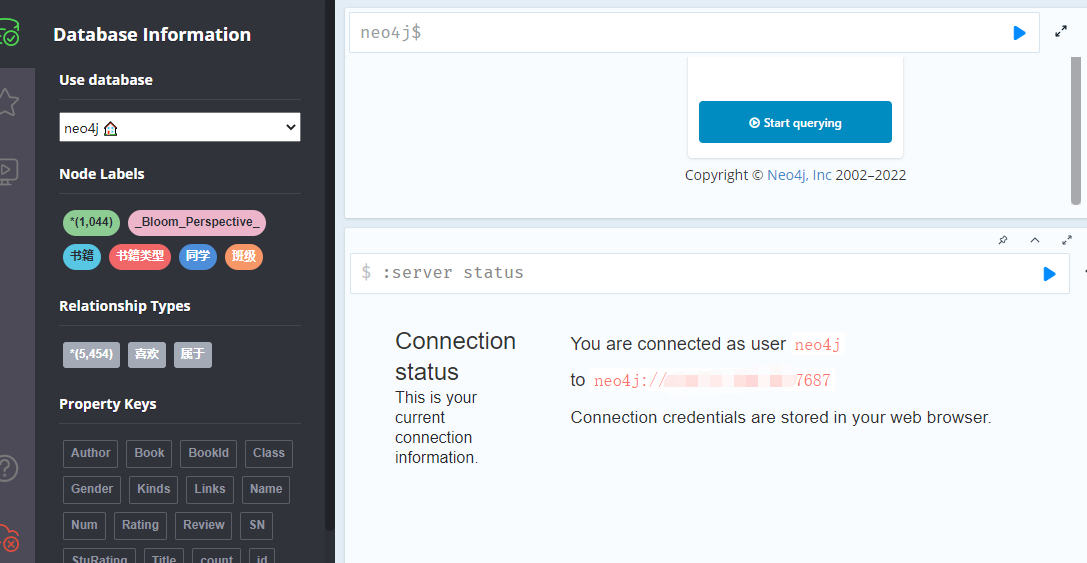
Task: Click the Author property key
Action: pos(90,453)
